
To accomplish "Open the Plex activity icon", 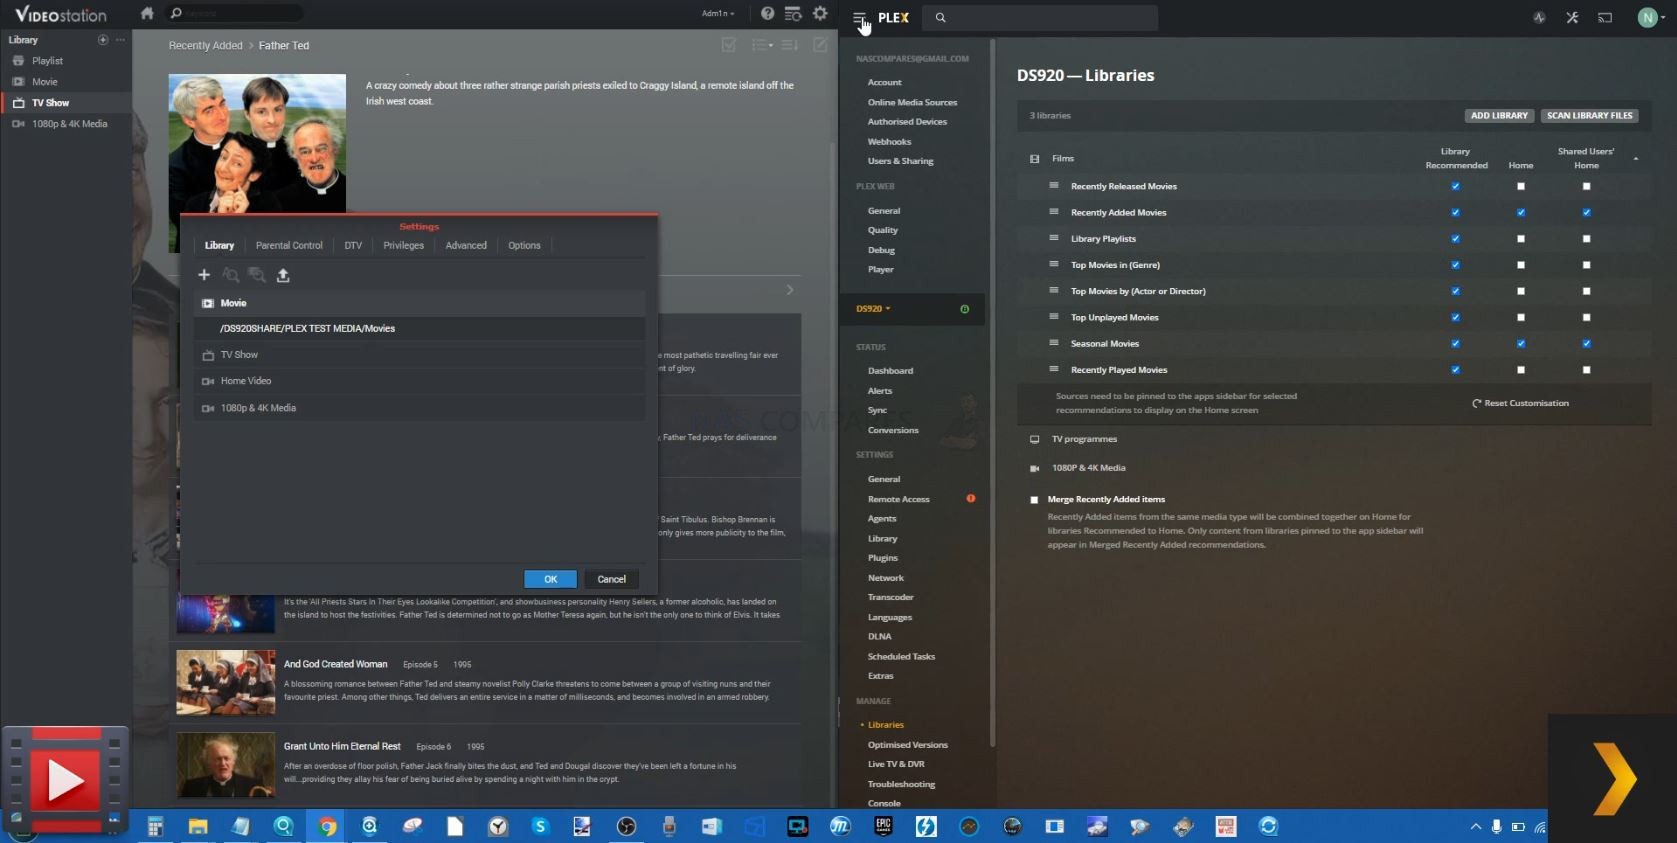I will click(x=1539, y=17).
